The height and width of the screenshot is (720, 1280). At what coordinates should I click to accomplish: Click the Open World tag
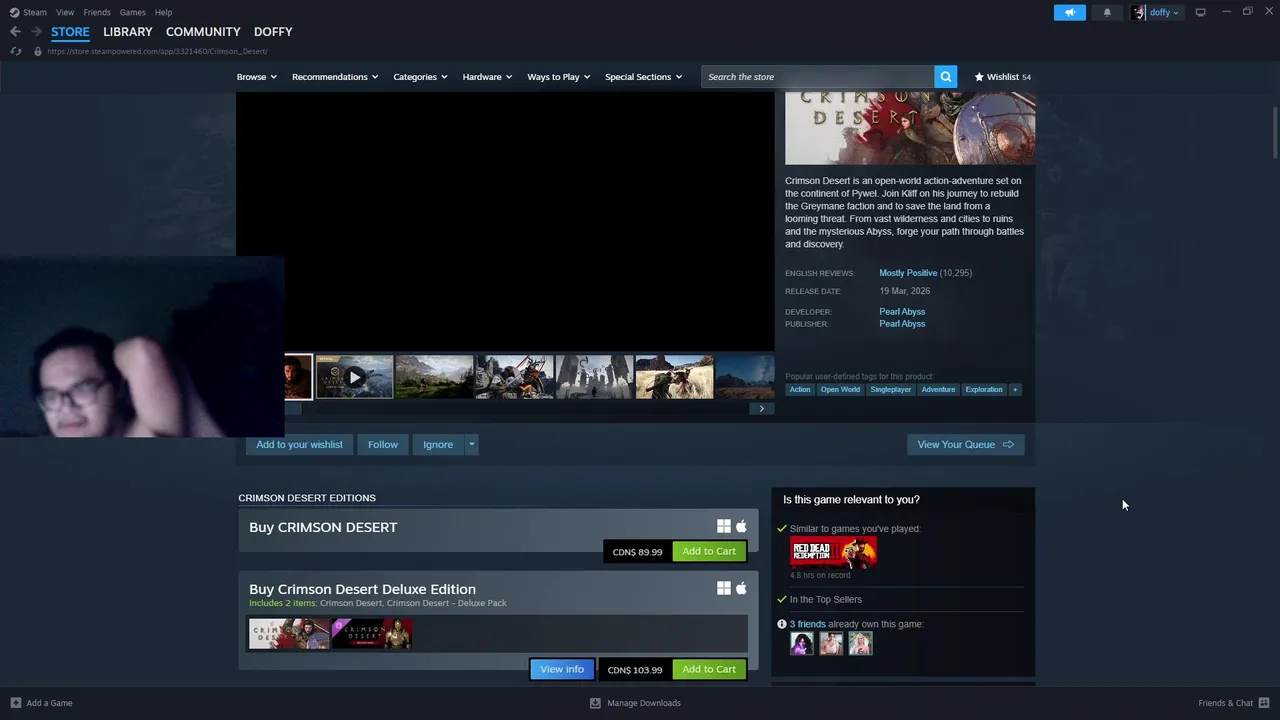click(x=840, y=389)
